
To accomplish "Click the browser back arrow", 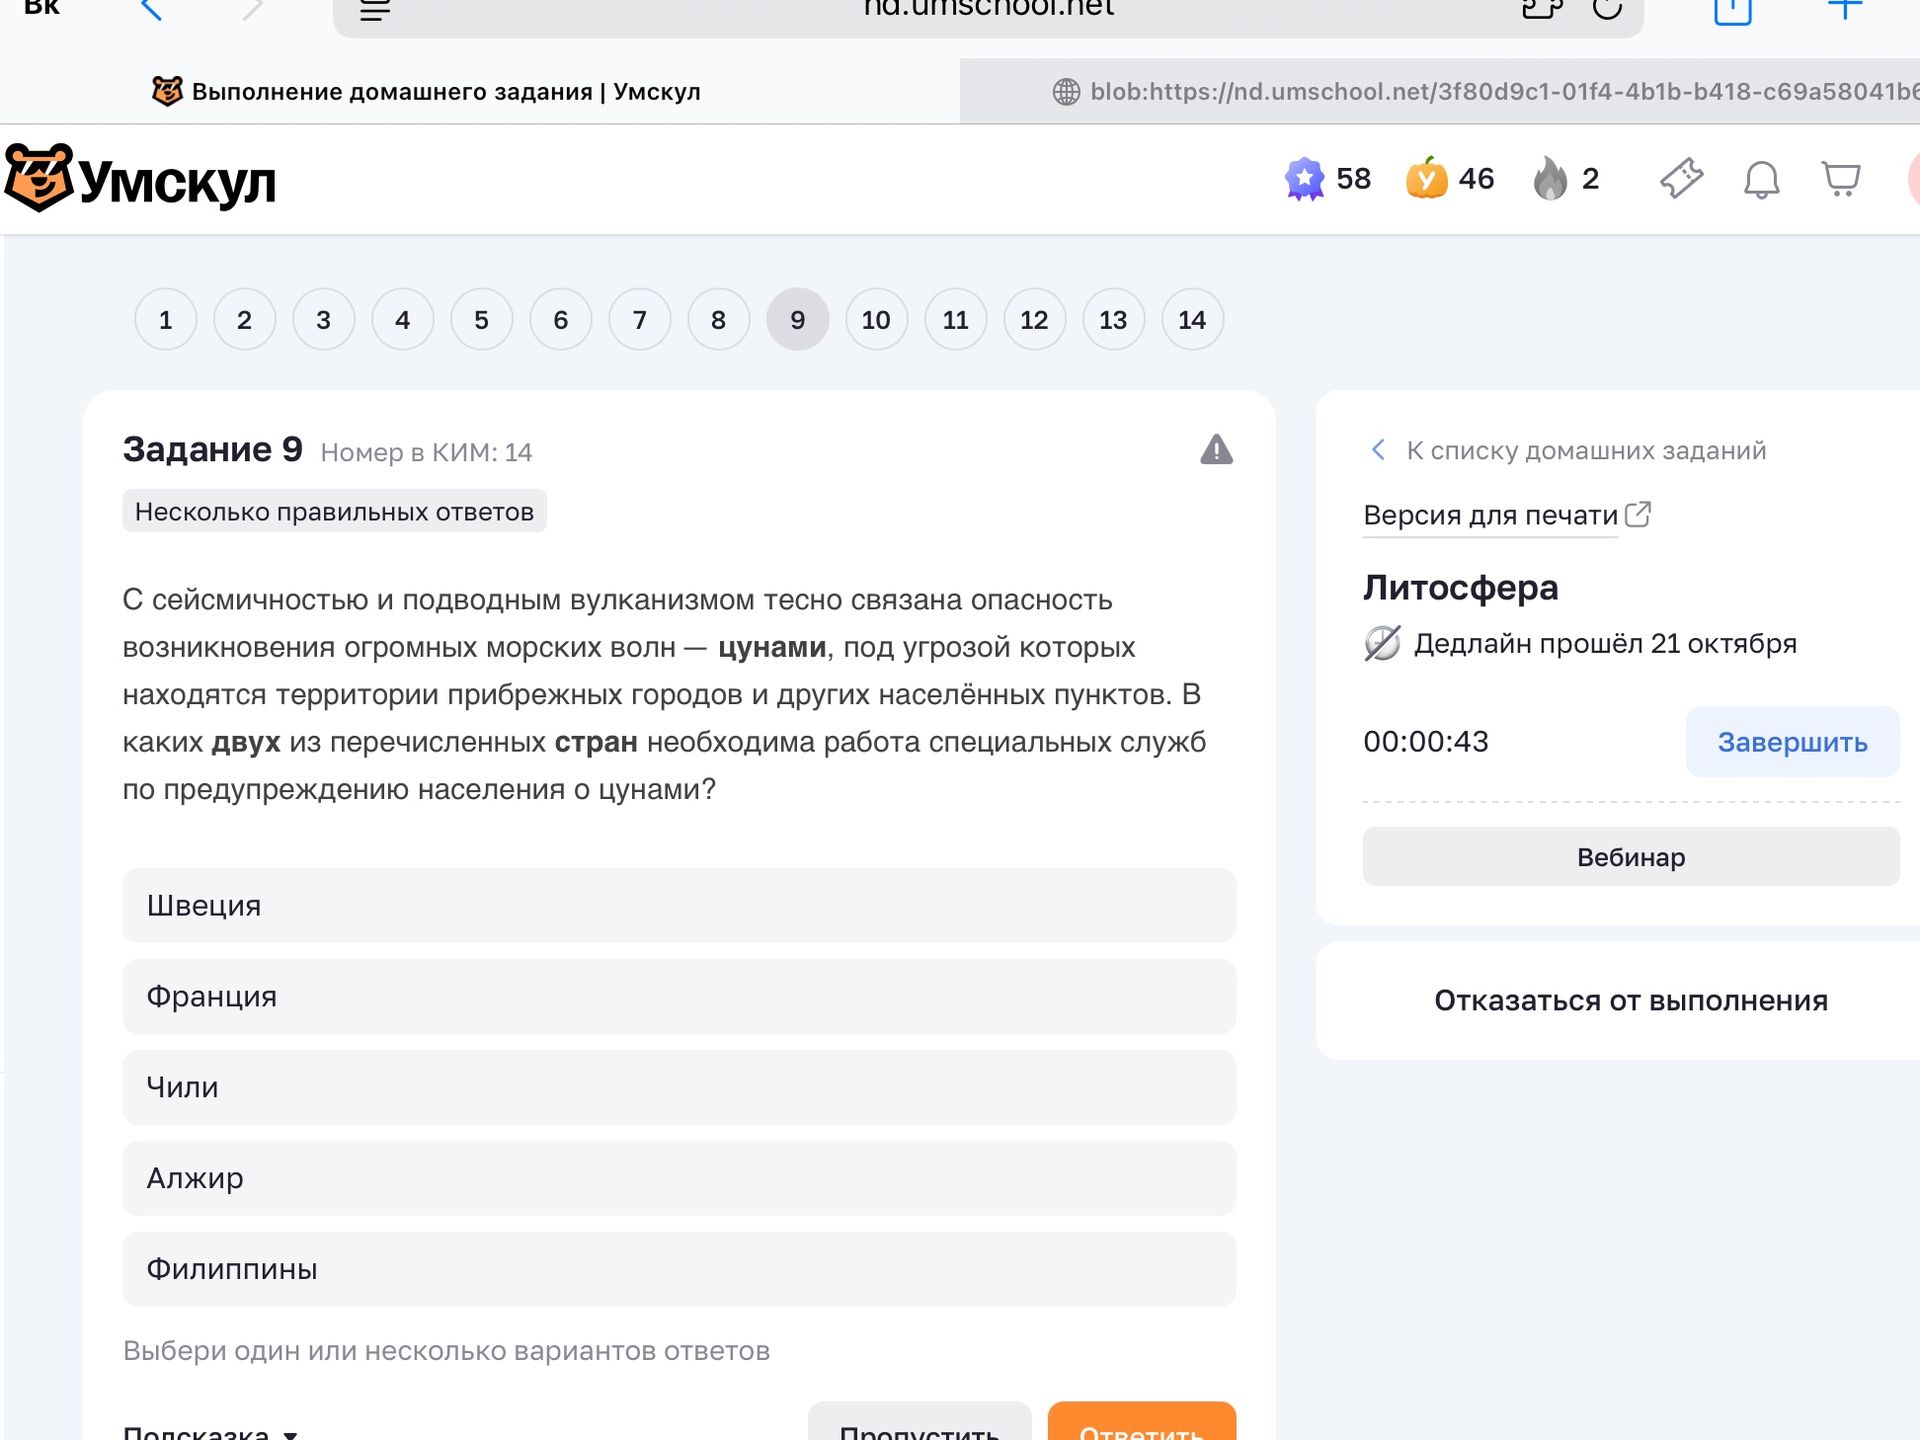I will (x=151, y=10).
